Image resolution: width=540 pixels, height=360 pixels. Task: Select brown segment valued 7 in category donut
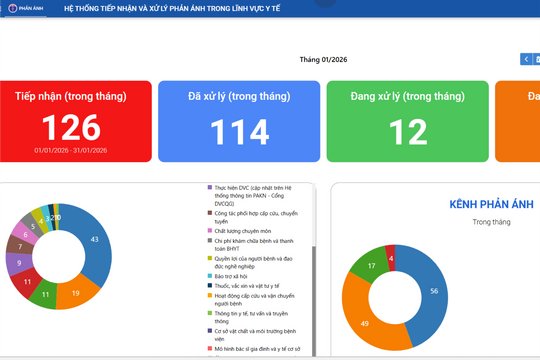point(20,247)
